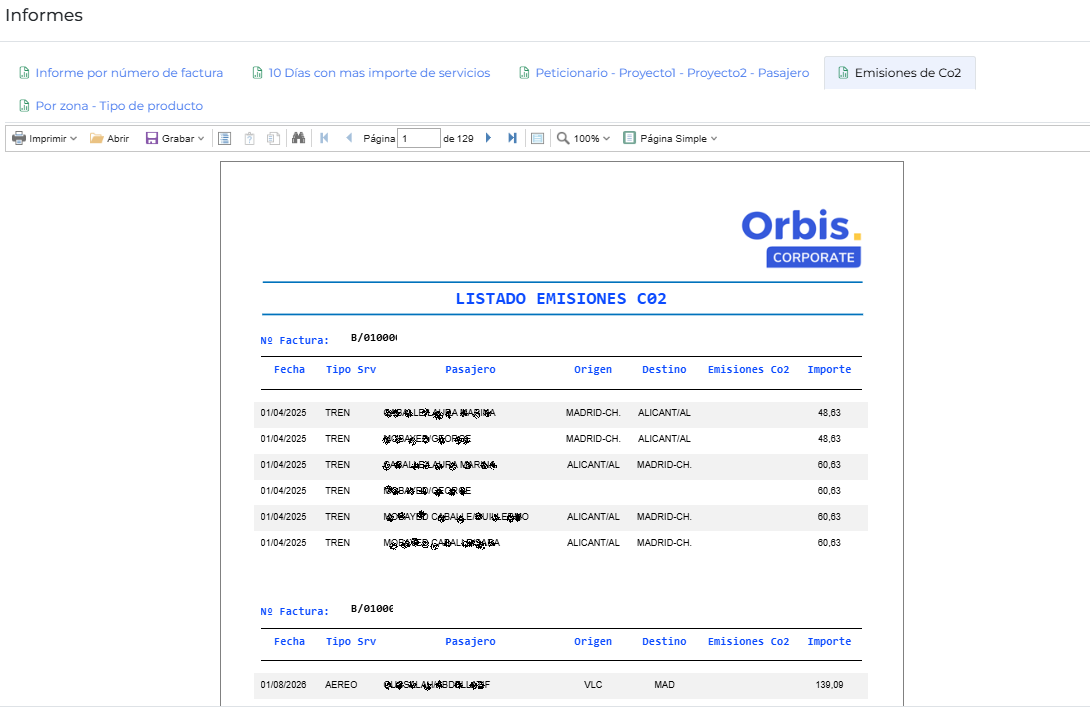Click Fecha header in second invoice table
1090x715 pixels.
289,641
